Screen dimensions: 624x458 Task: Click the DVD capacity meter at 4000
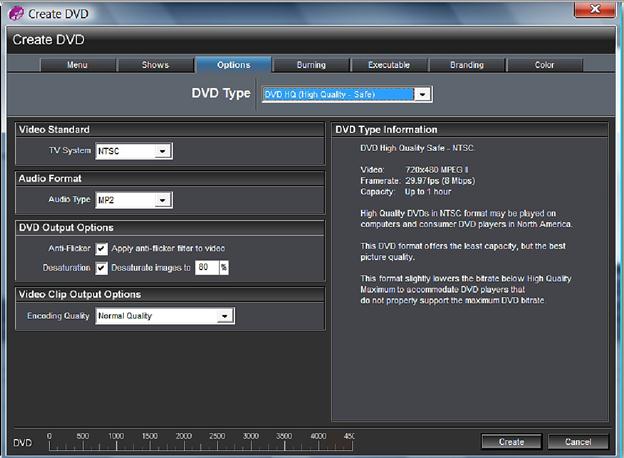pyautogui.click(x=318, y=442)
